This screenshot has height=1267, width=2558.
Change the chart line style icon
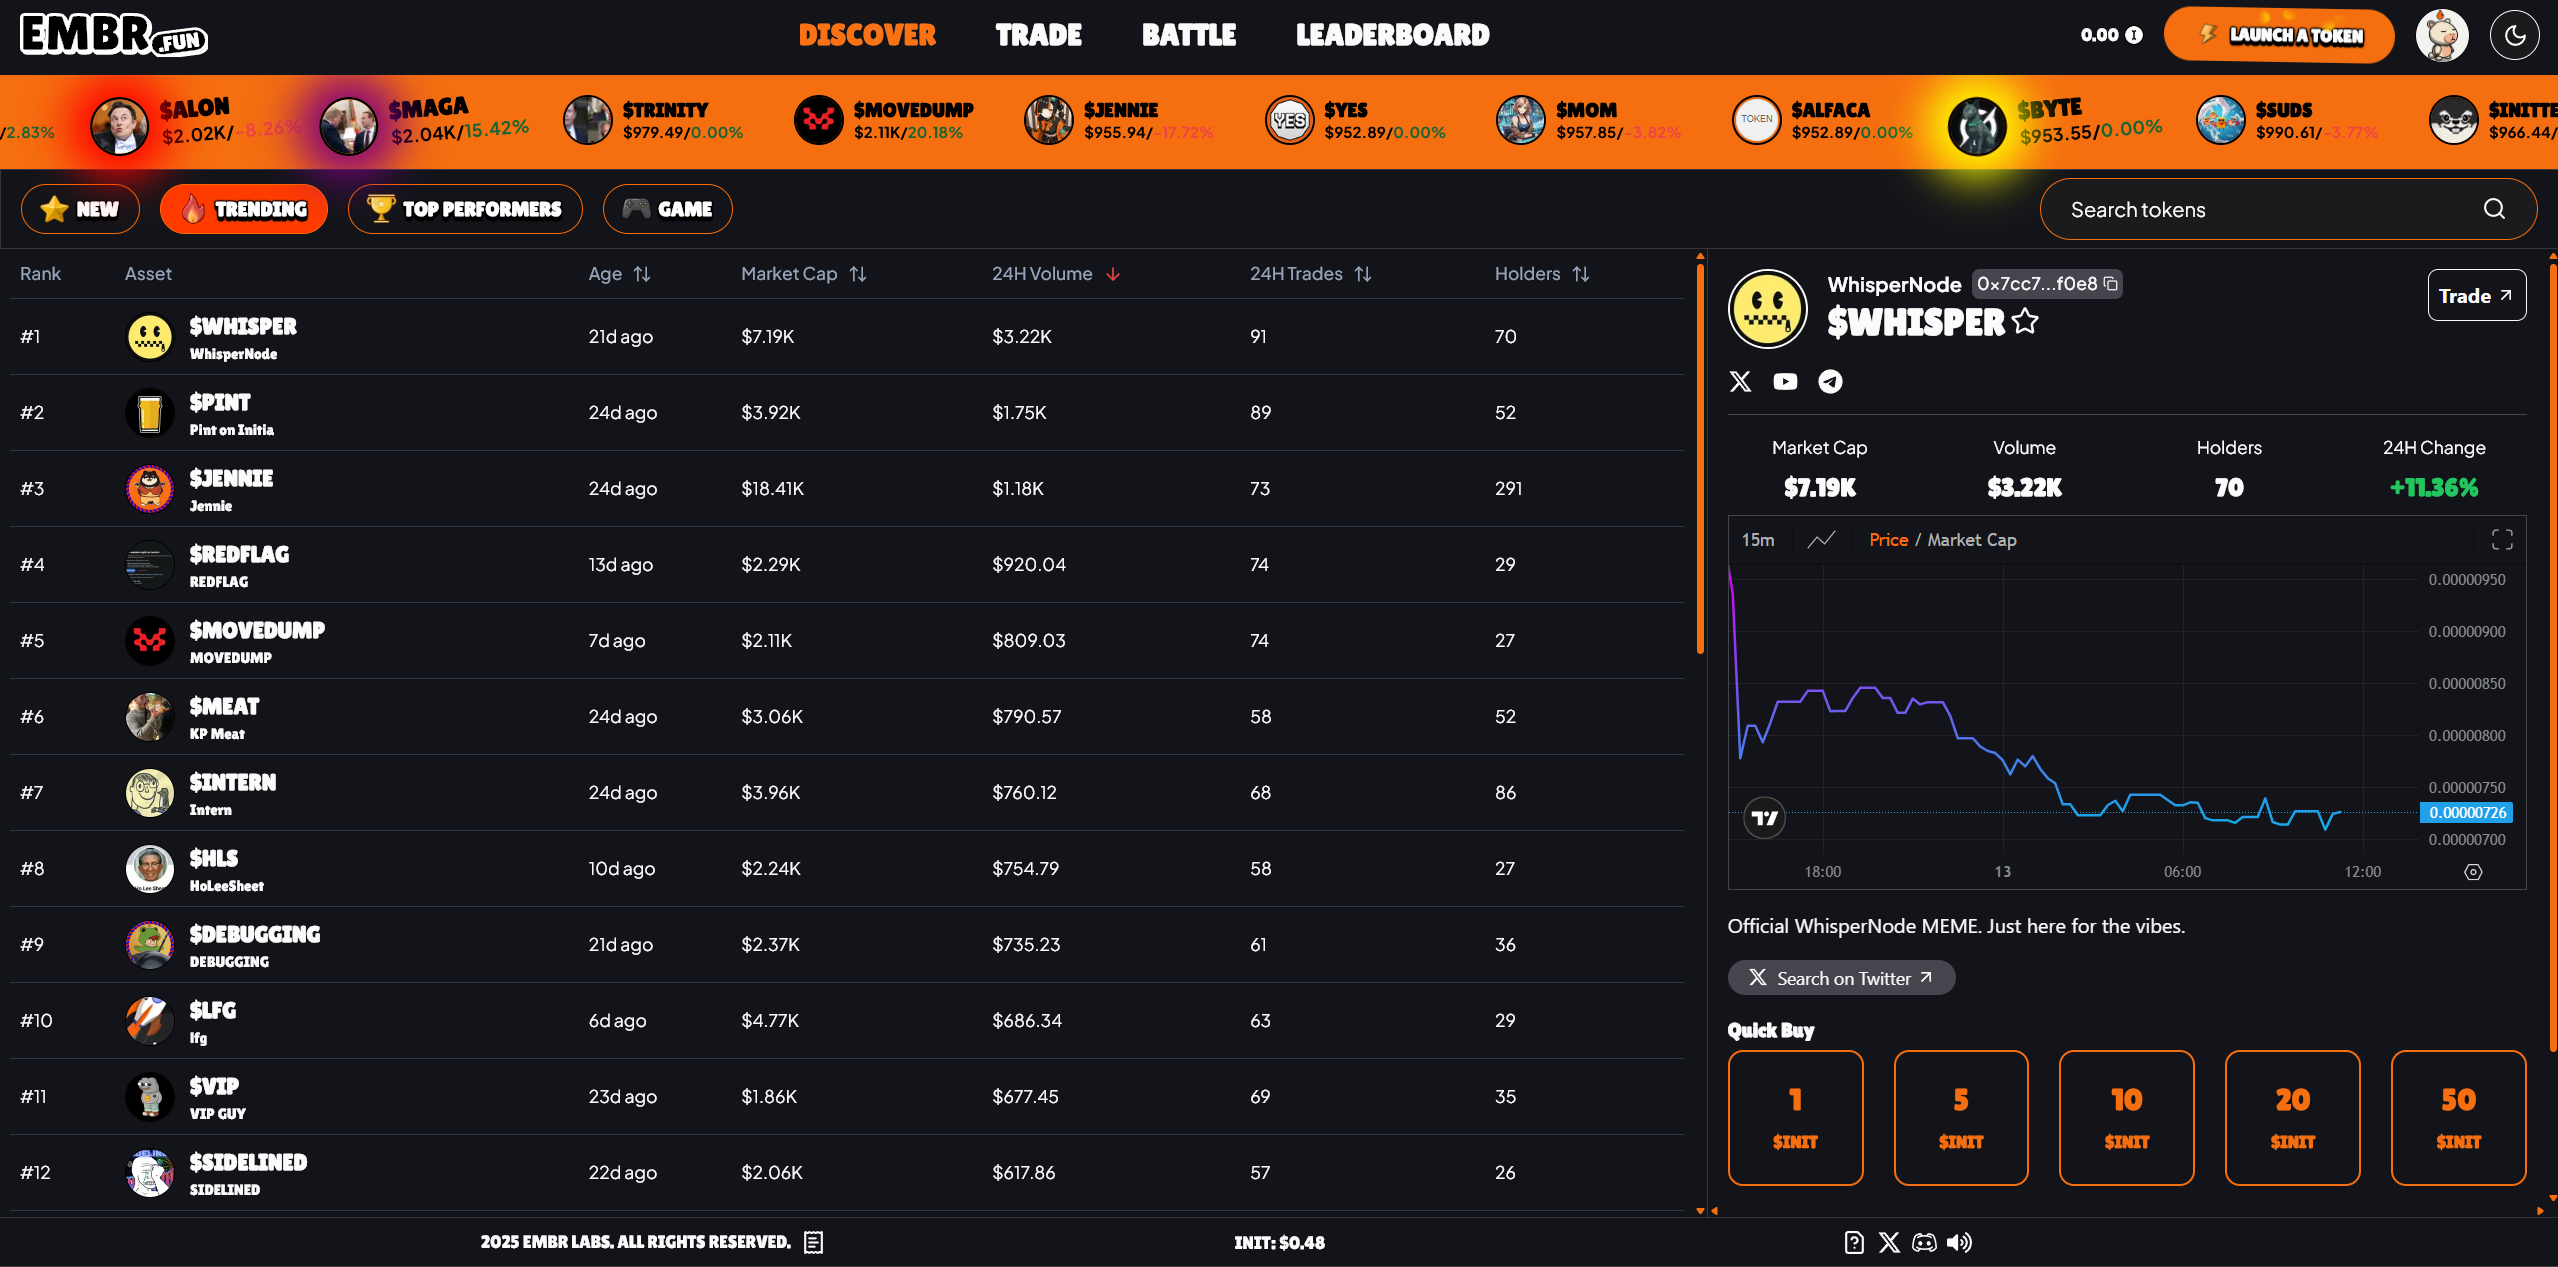(1821, 540)
